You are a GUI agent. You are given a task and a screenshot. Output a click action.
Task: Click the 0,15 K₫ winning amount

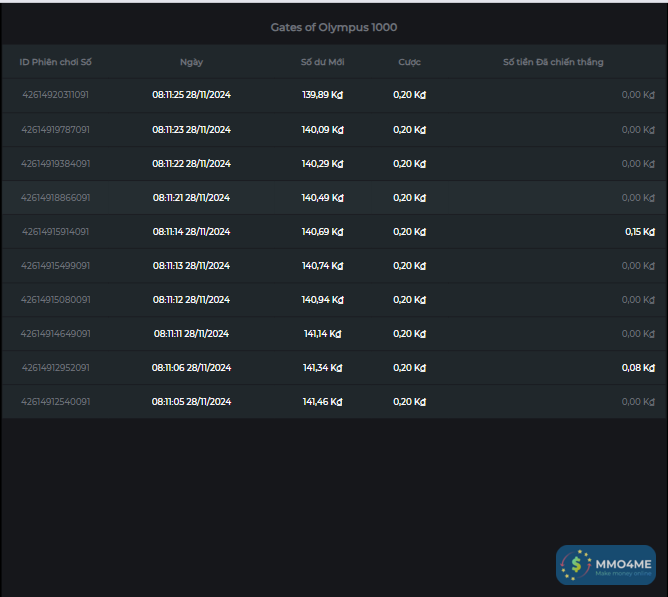click(x=639, y=231)
